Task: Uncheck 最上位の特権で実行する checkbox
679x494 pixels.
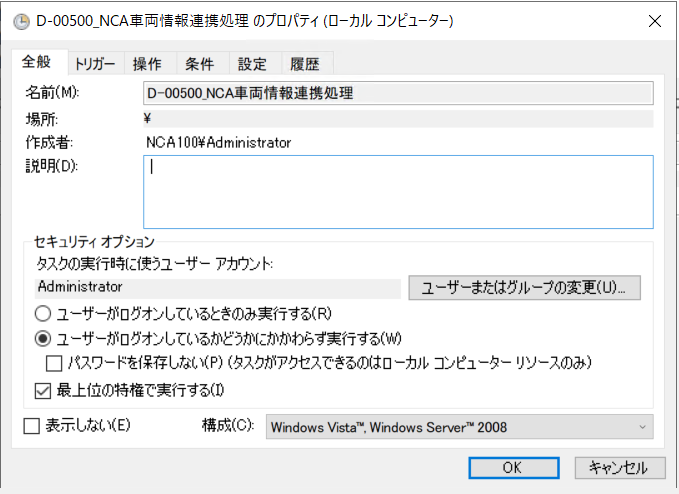Action: click(43, 391)
